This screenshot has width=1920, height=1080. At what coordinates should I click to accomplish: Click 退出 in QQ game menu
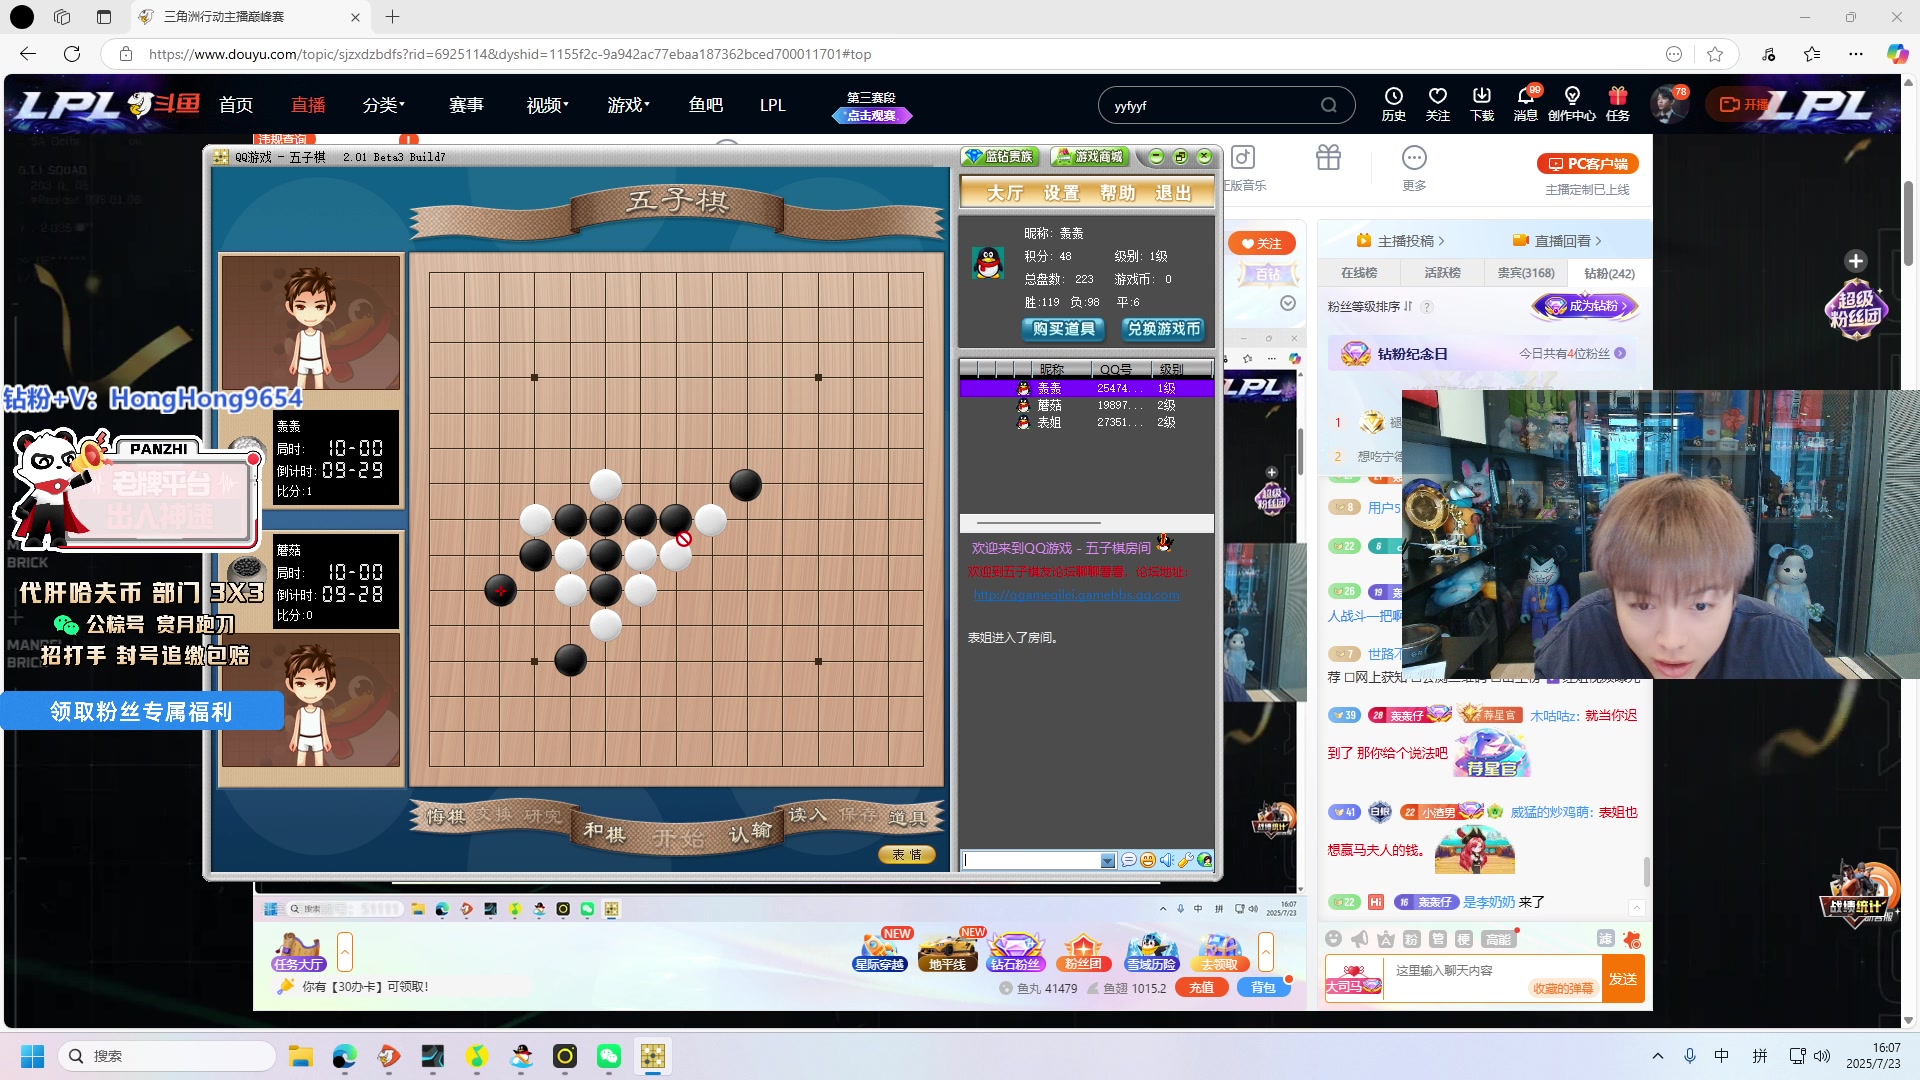(x=1173, y=193)
